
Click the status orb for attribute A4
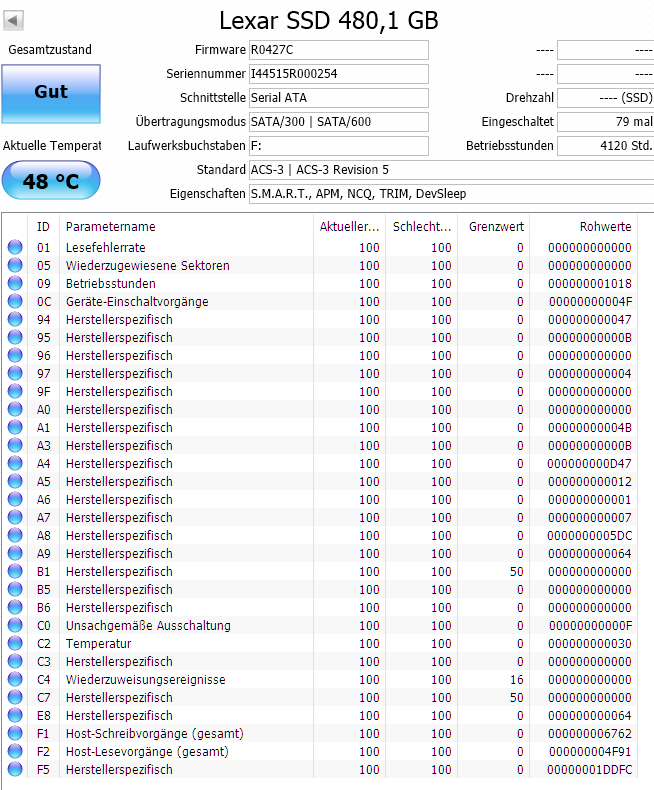[x=15, y=463]
